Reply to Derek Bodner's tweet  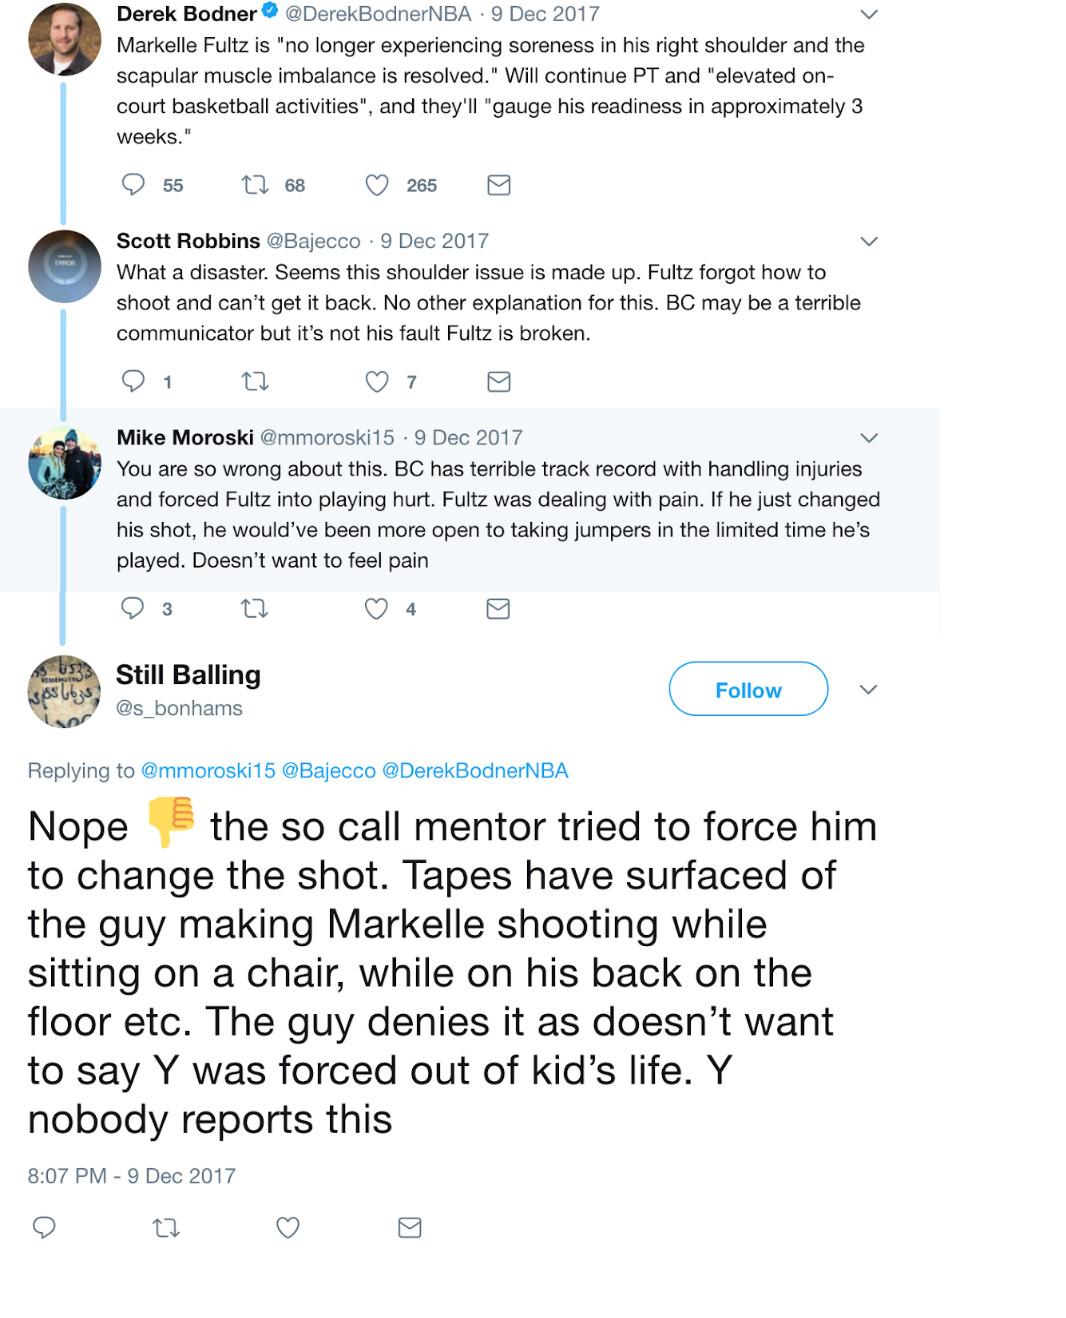tap(133, 185)
